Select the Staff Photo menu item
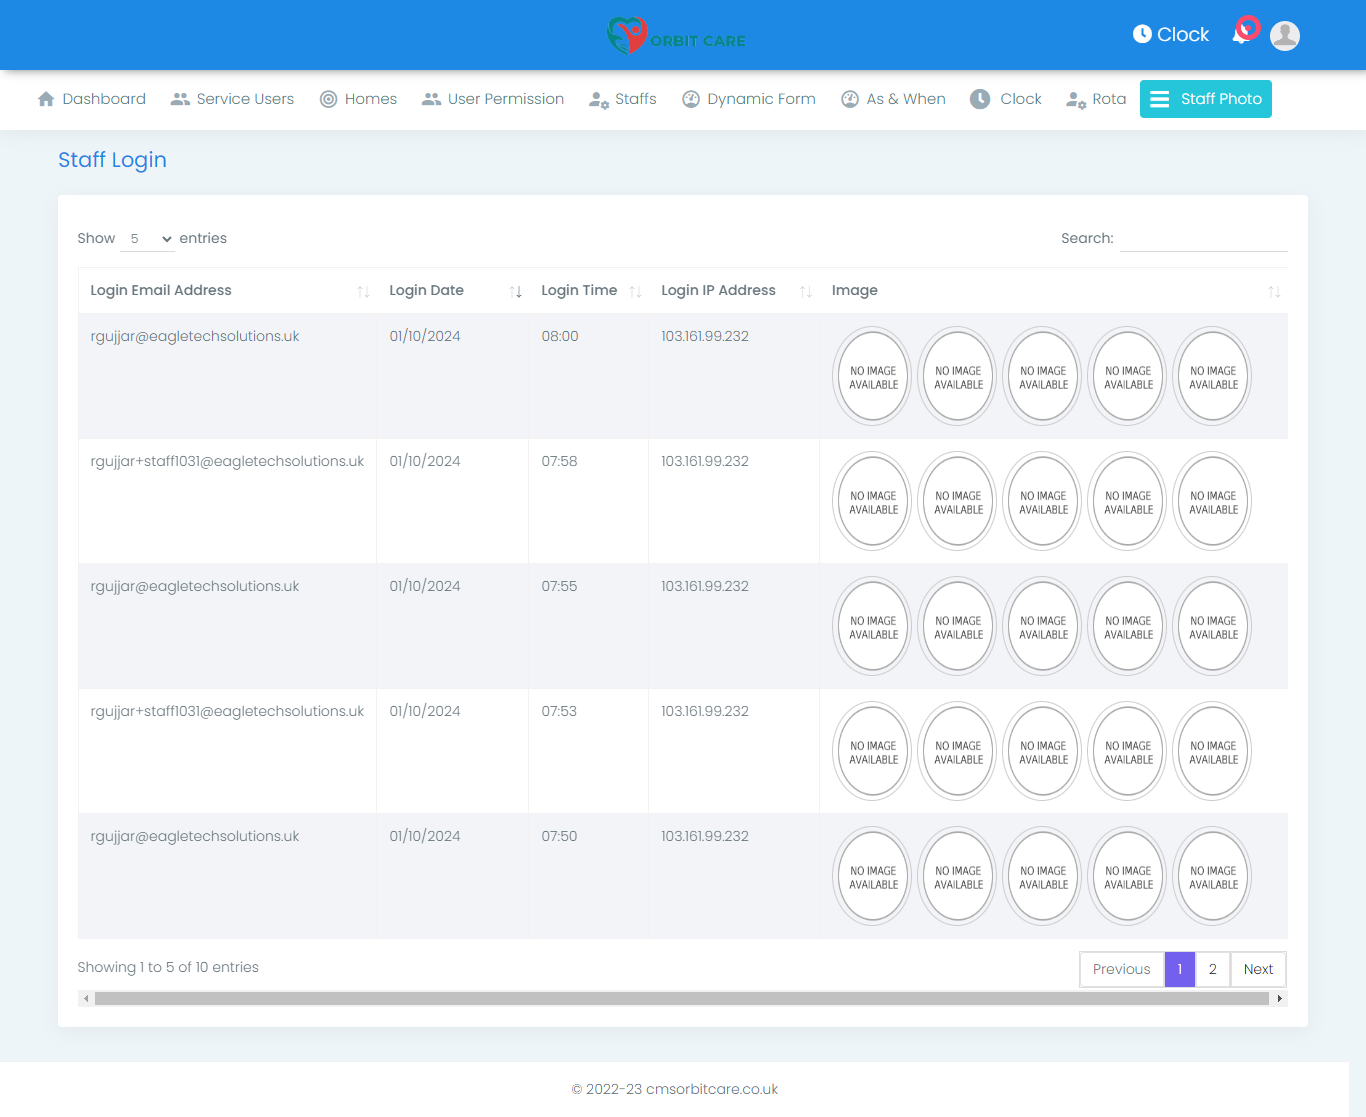 (1205, 99)
